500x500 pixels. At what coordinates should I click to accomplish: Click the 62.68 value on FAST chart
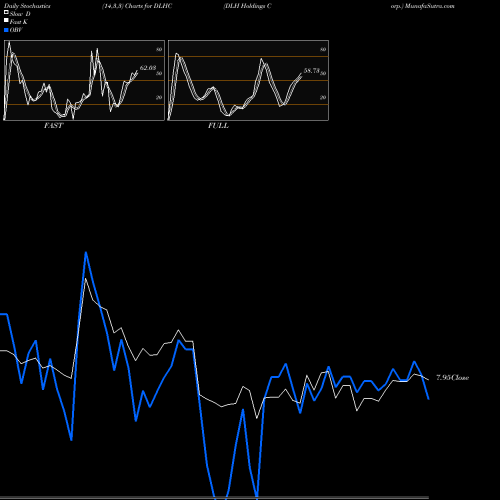[148, 68]
